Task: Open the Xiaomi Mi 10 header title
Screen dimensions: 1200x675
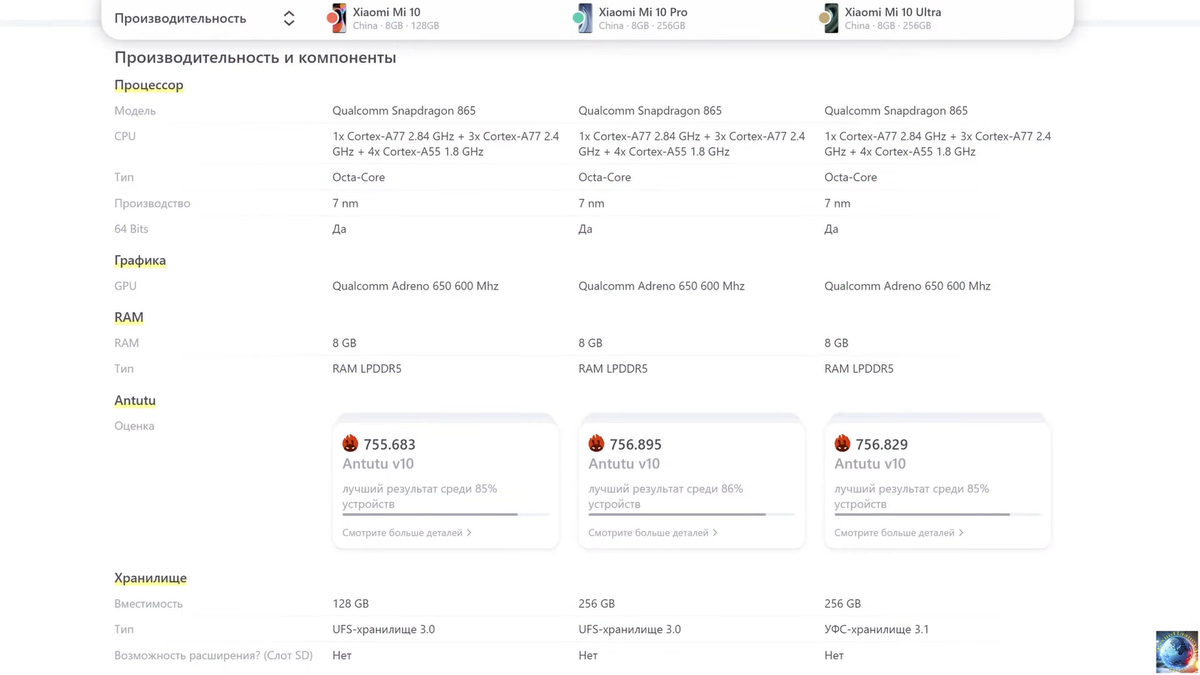Action: (x=386, y=12)
